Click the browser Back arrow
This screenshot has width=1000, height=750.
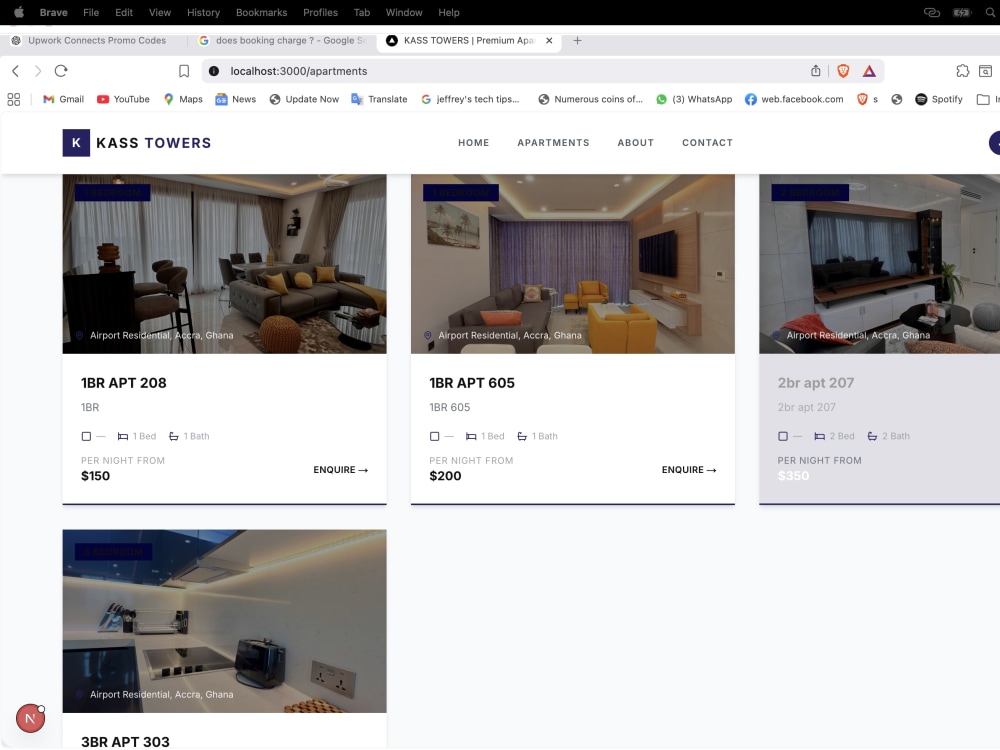(15, 71)
